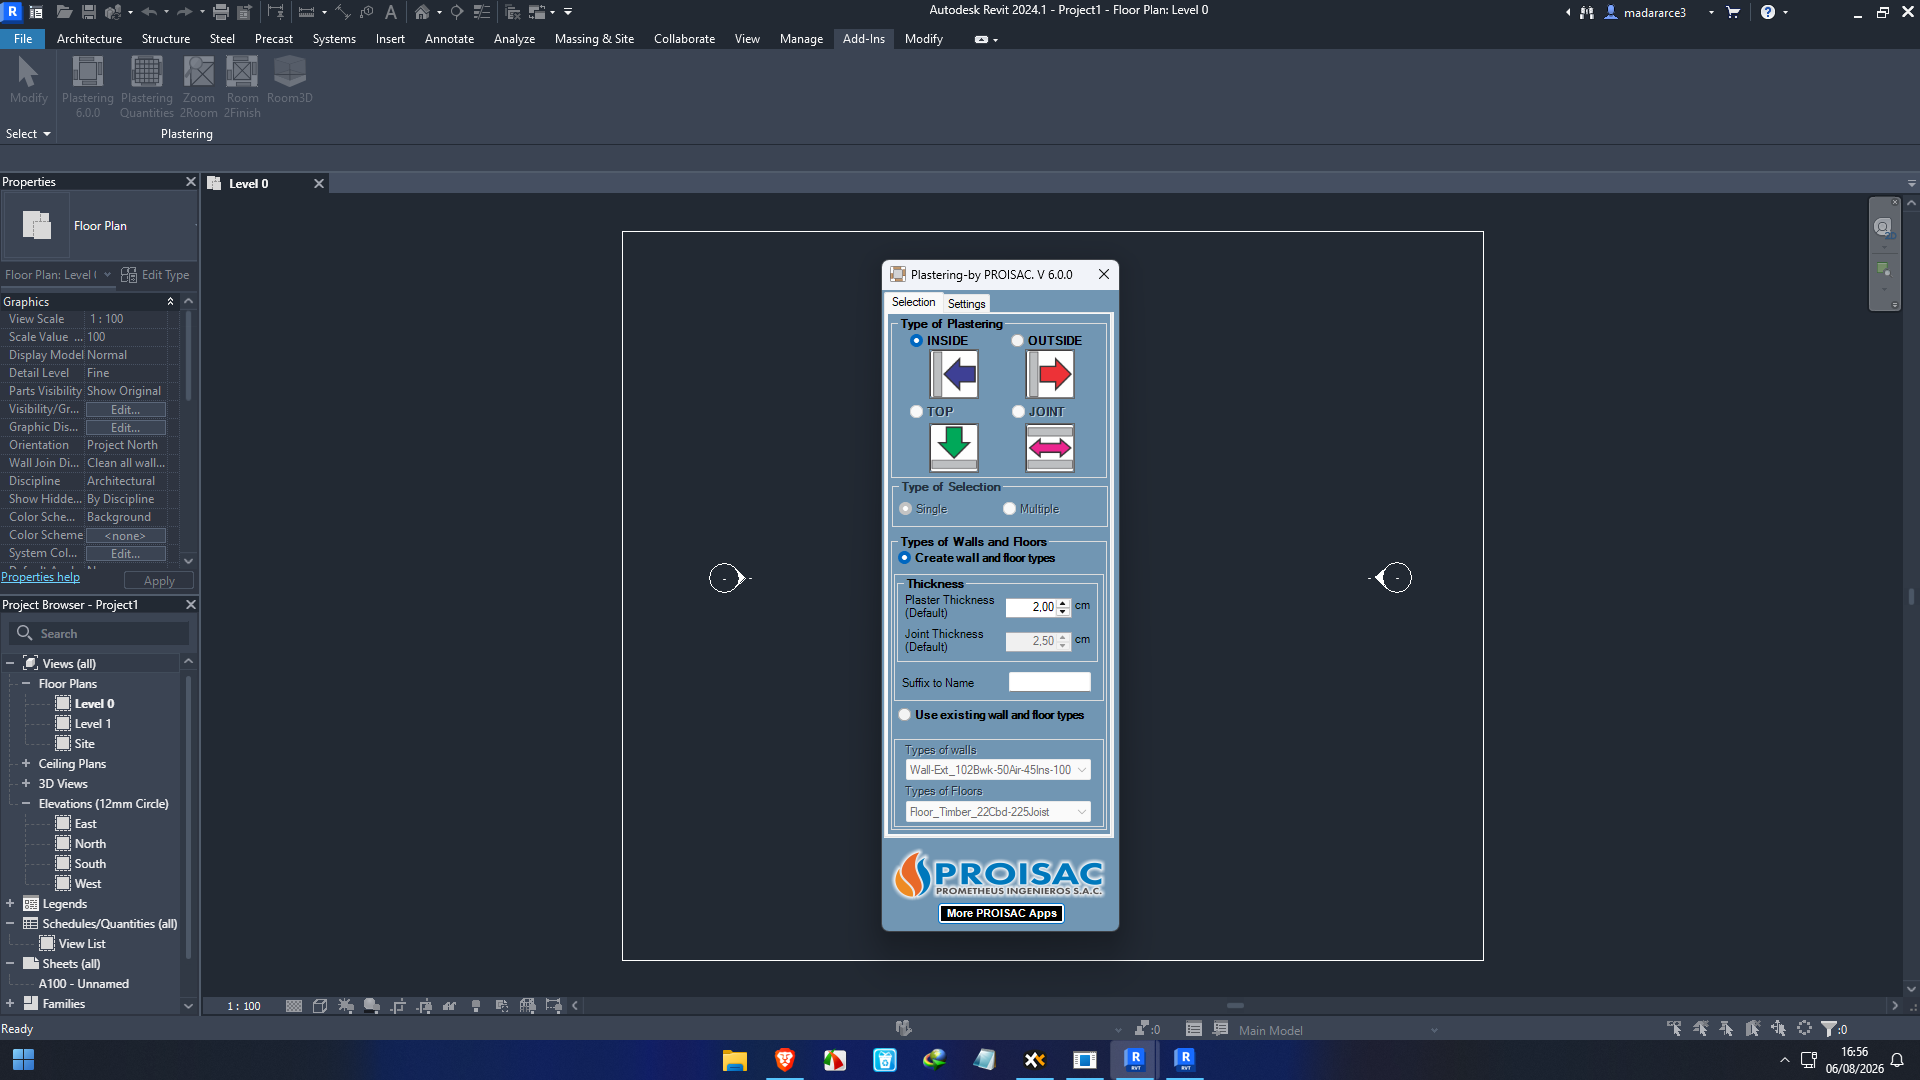Select Use existing wall and floor types
The height and width of the screenshot is (1080, 1920).
[x=905, y=715]
